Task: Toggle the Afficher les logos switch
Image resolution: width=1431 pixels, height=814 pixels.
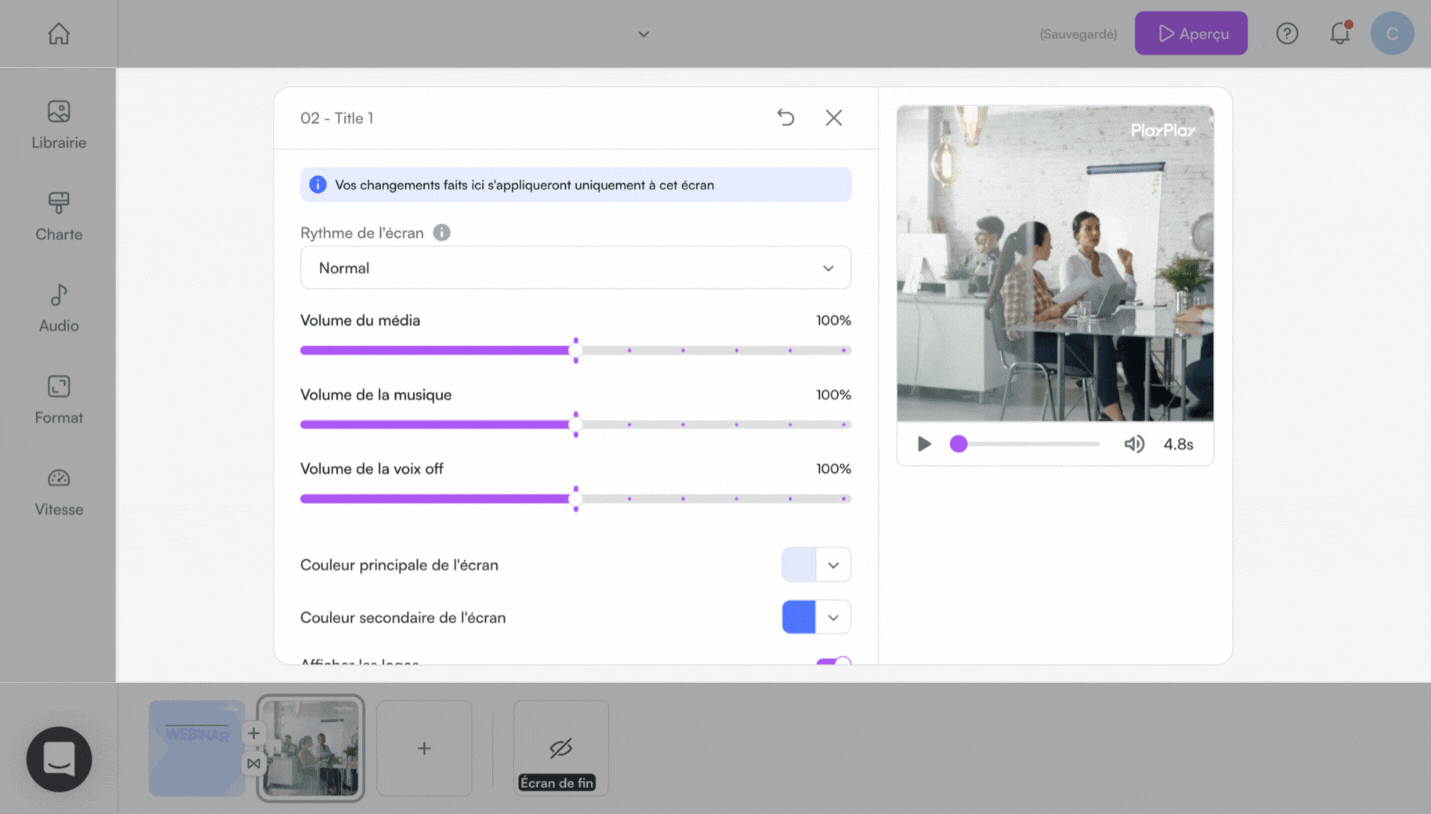Action: (x=833, y=661)
